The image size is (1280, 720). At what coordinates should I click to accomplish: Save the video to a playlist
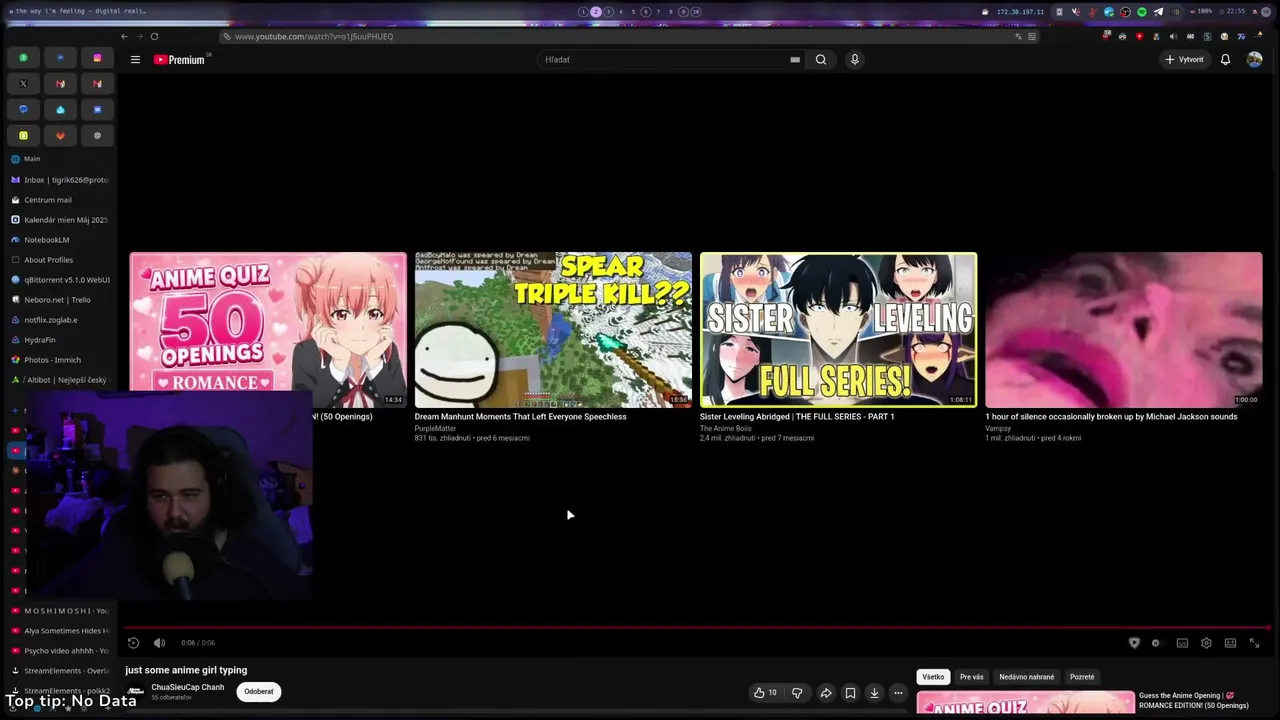click(x=850, y=692)
